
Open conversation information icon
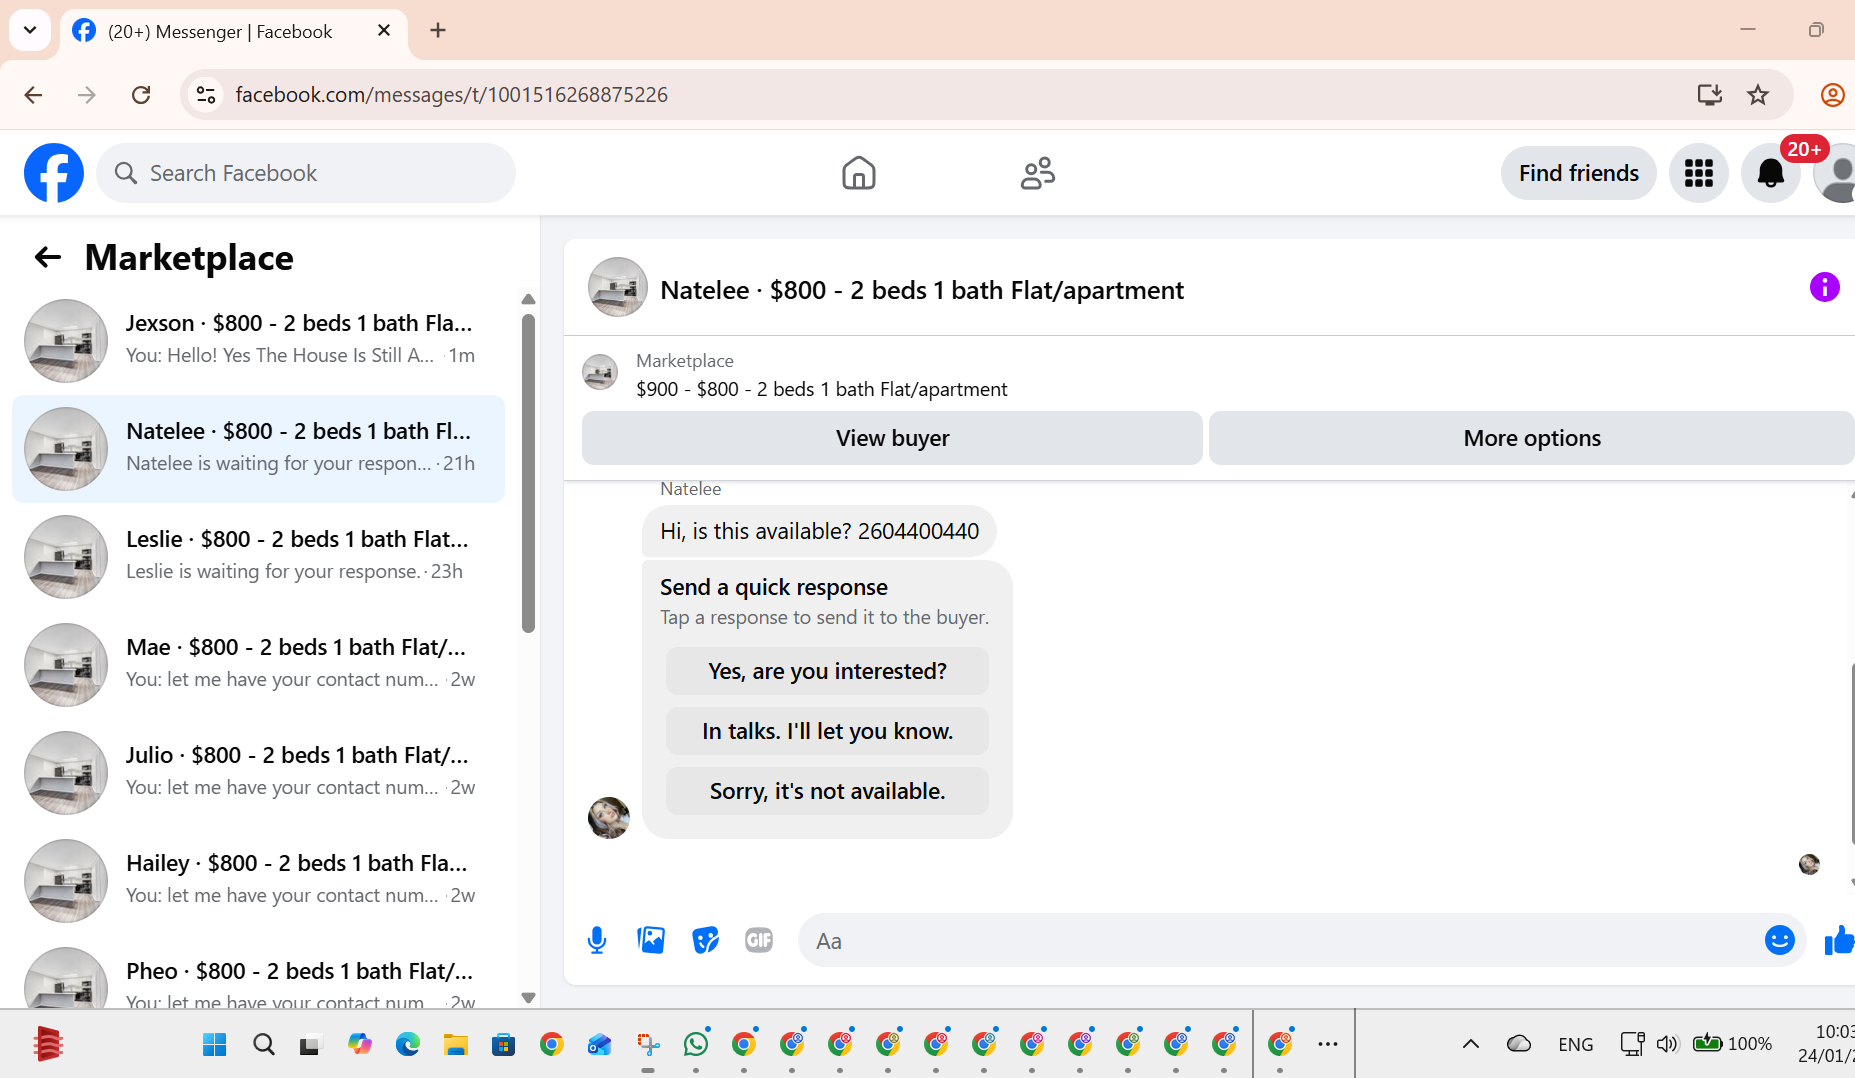coord(1824,288)
